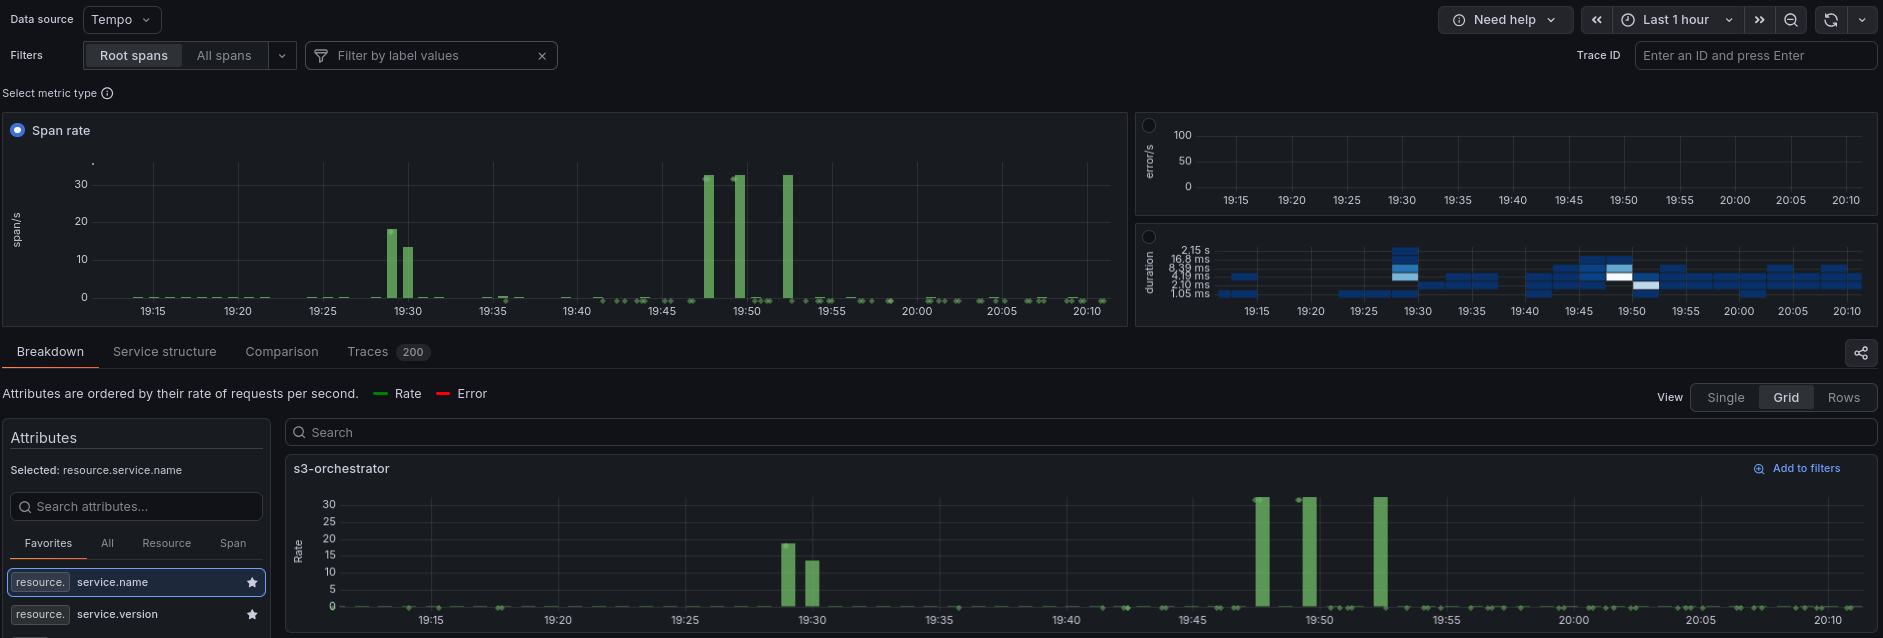Unfavorite service.name using its star icon

pyautogui.click(x=252, y=582)
